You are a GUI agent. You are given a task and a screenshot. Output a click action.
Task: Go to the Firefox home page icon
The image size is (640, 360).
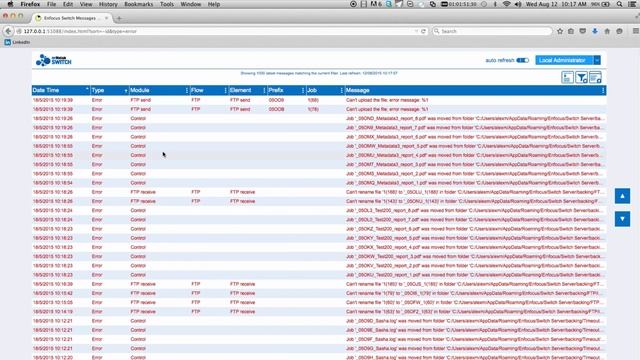click(607, 31)
